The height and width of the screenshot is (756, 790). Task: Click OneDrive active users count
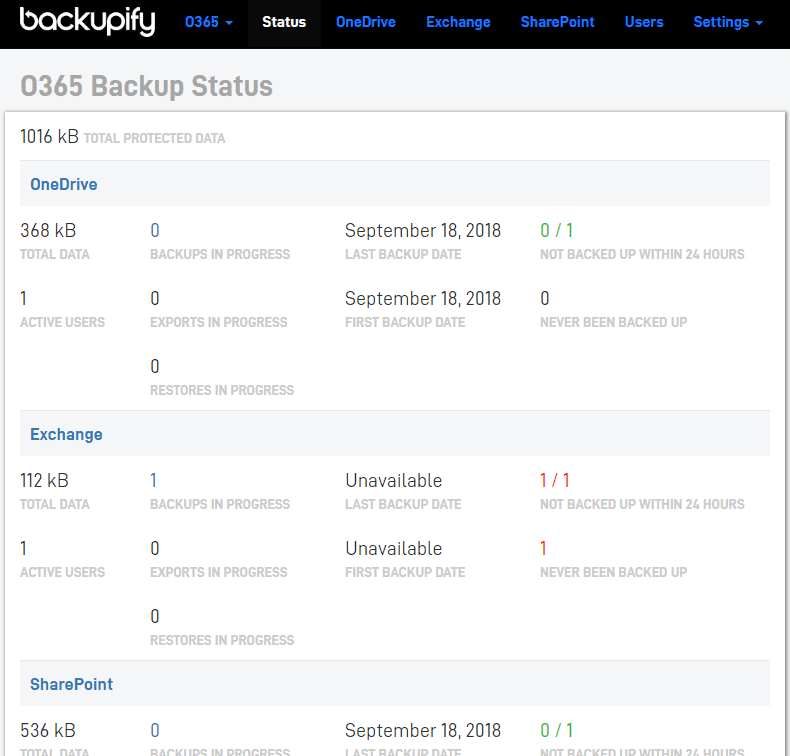(x=23, y=299)
